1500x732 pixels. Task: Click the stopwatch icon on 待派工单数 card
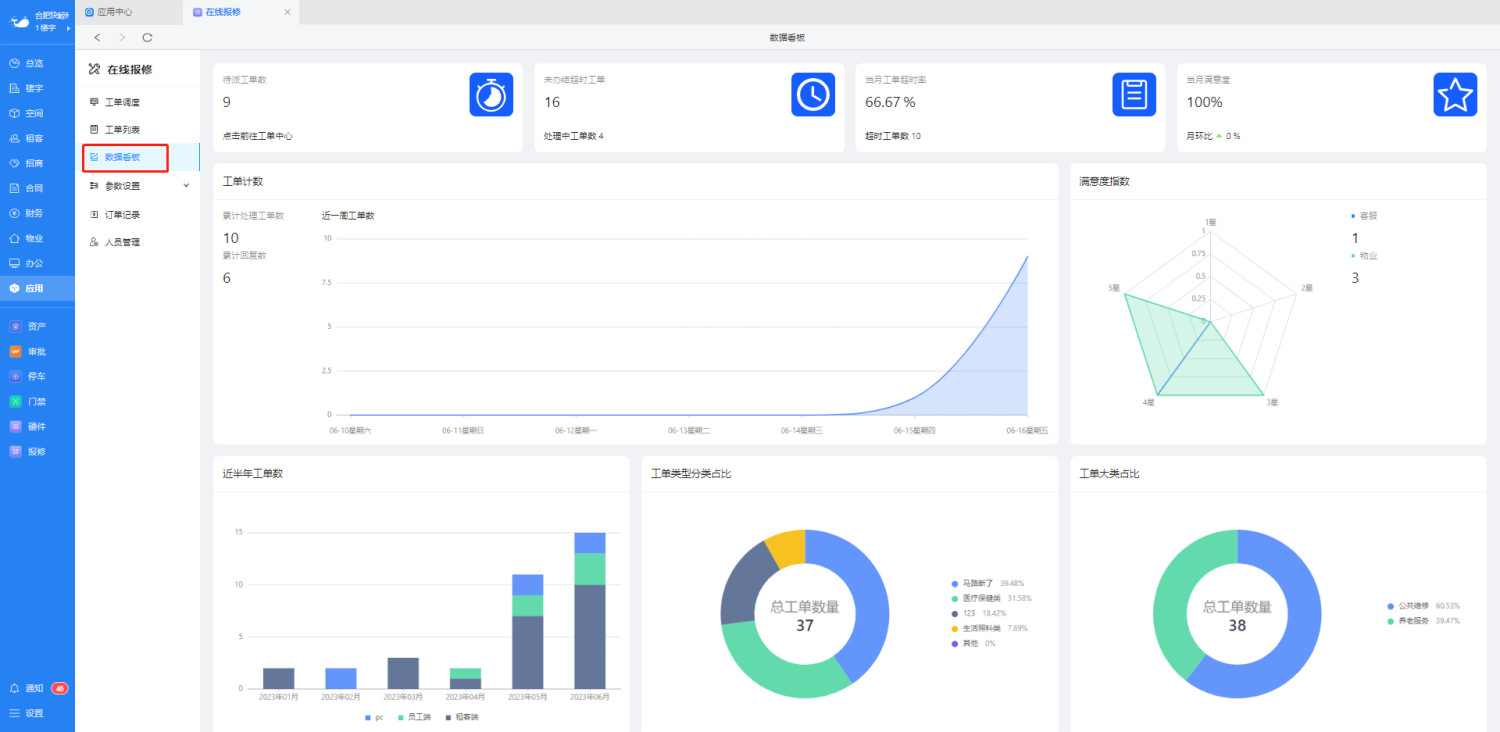tap(491, 95)
